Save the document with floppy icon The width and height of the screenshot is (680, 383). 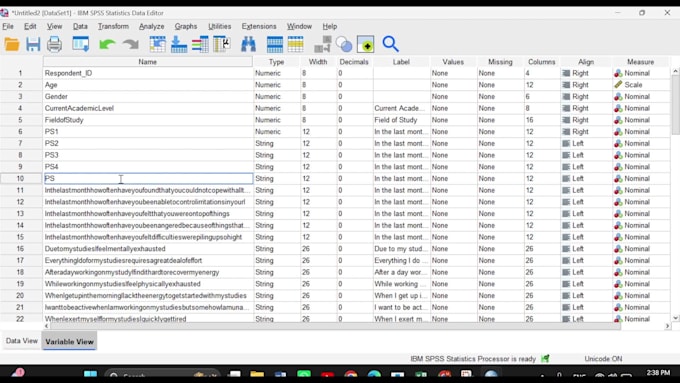click(x=33, y=44)
